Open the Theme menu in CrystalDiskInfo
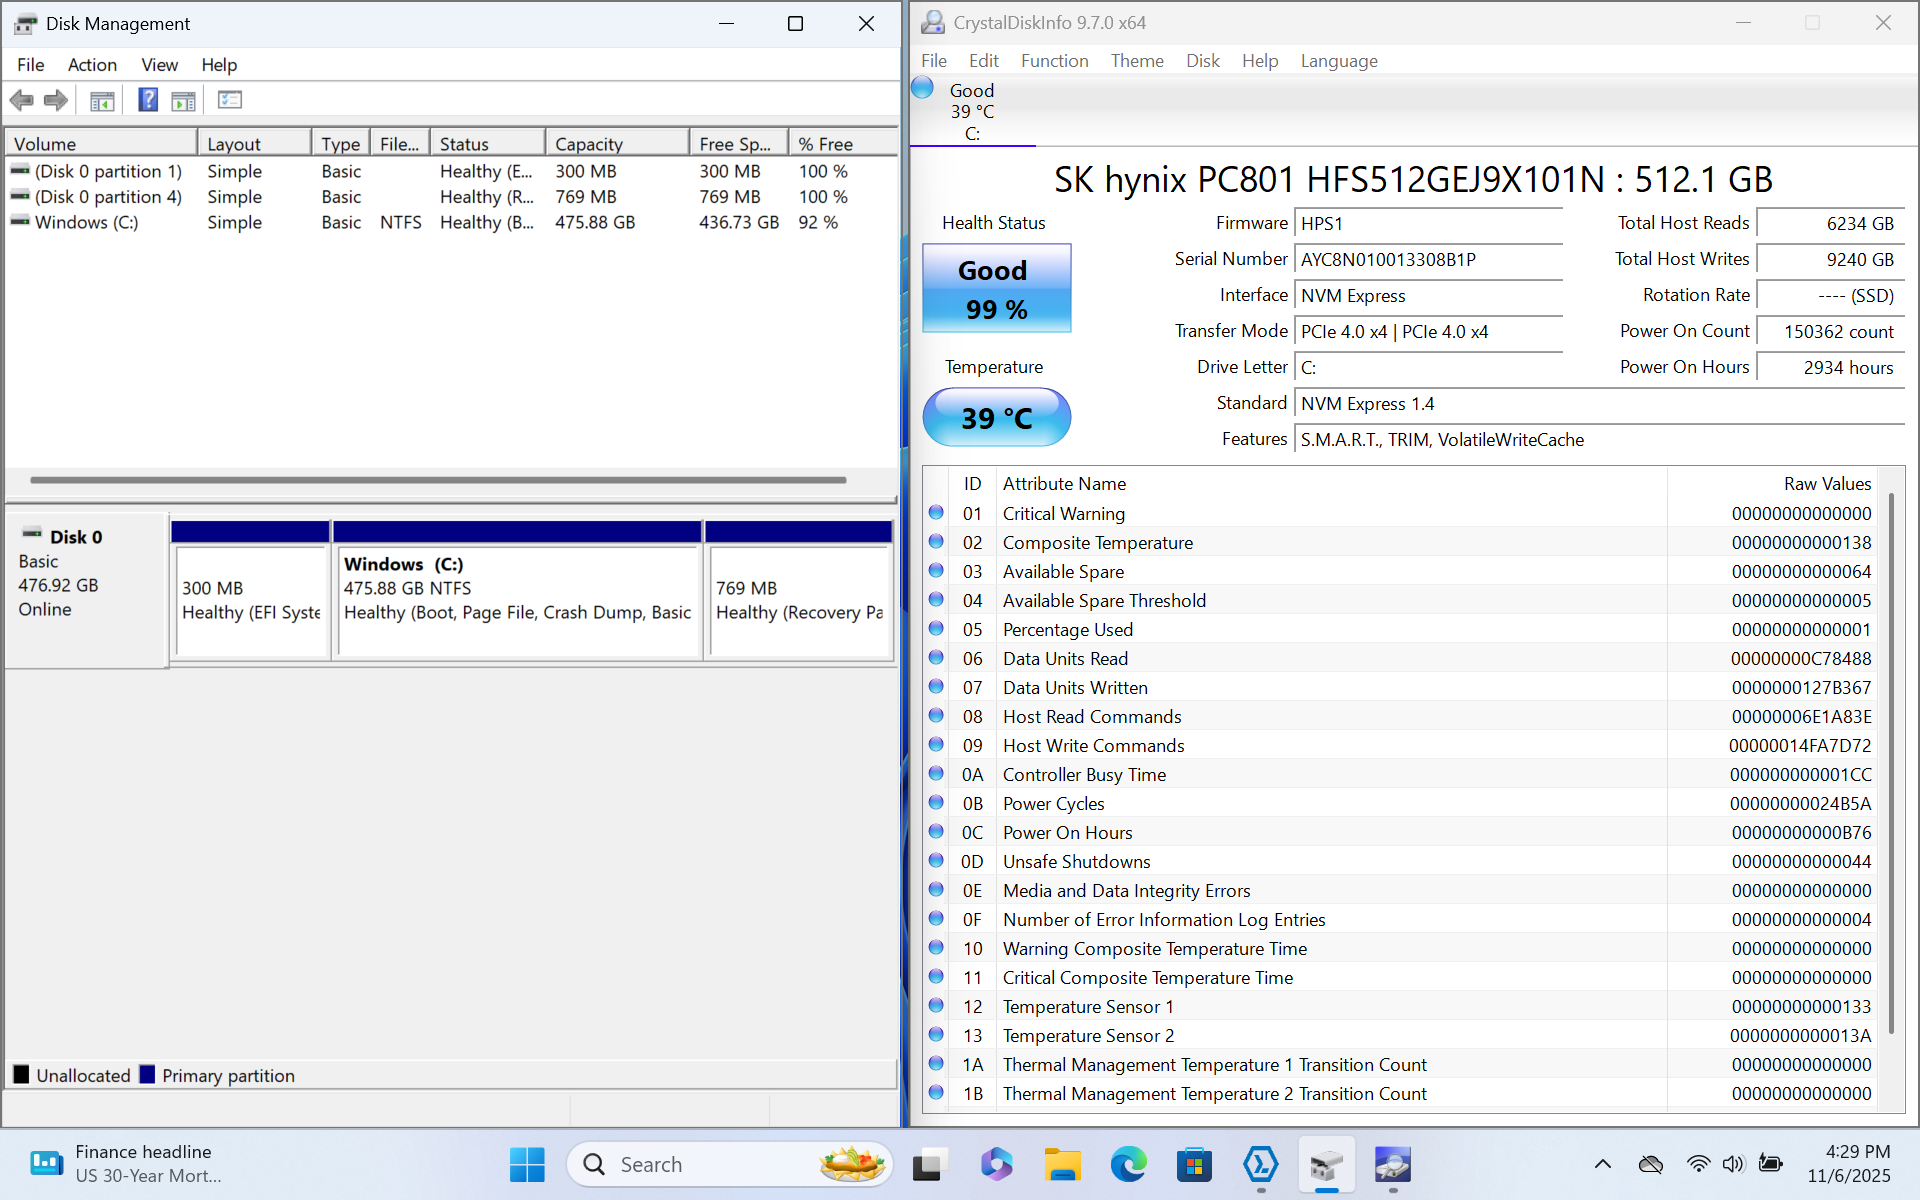The image size is (1920, 1200). point(1137,61)
